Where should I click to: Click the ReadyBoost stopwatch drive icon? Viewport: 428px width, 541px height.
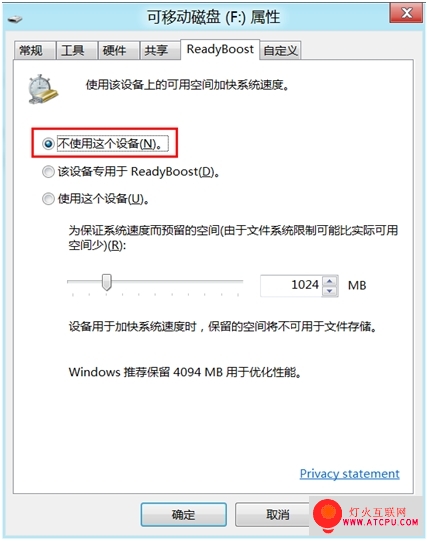(x=43, y=89)
